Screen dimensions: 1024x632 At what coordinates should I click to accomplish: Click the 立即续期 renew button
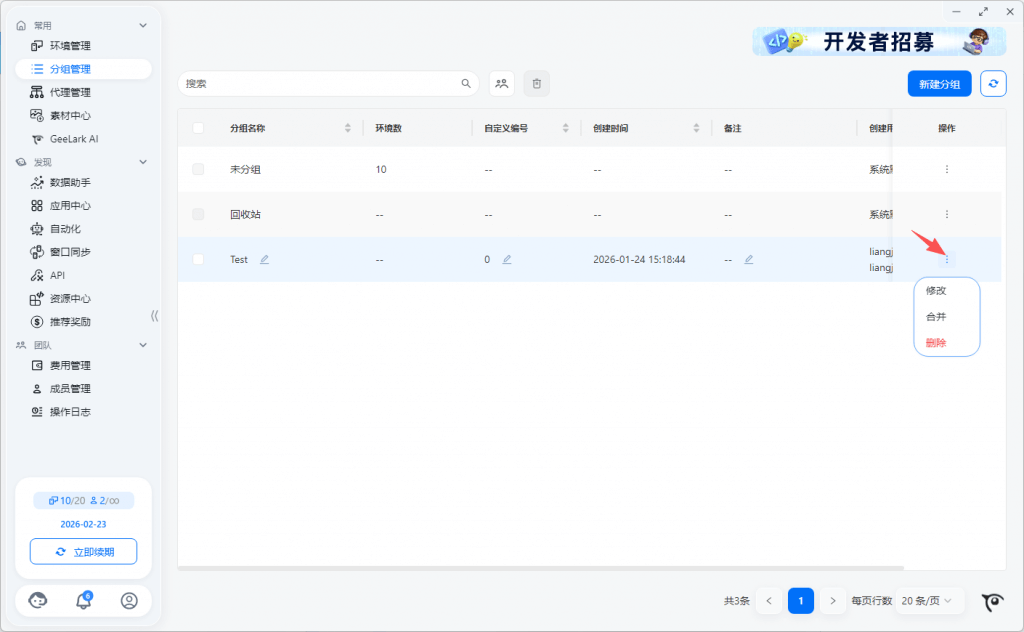pos(84,552)
